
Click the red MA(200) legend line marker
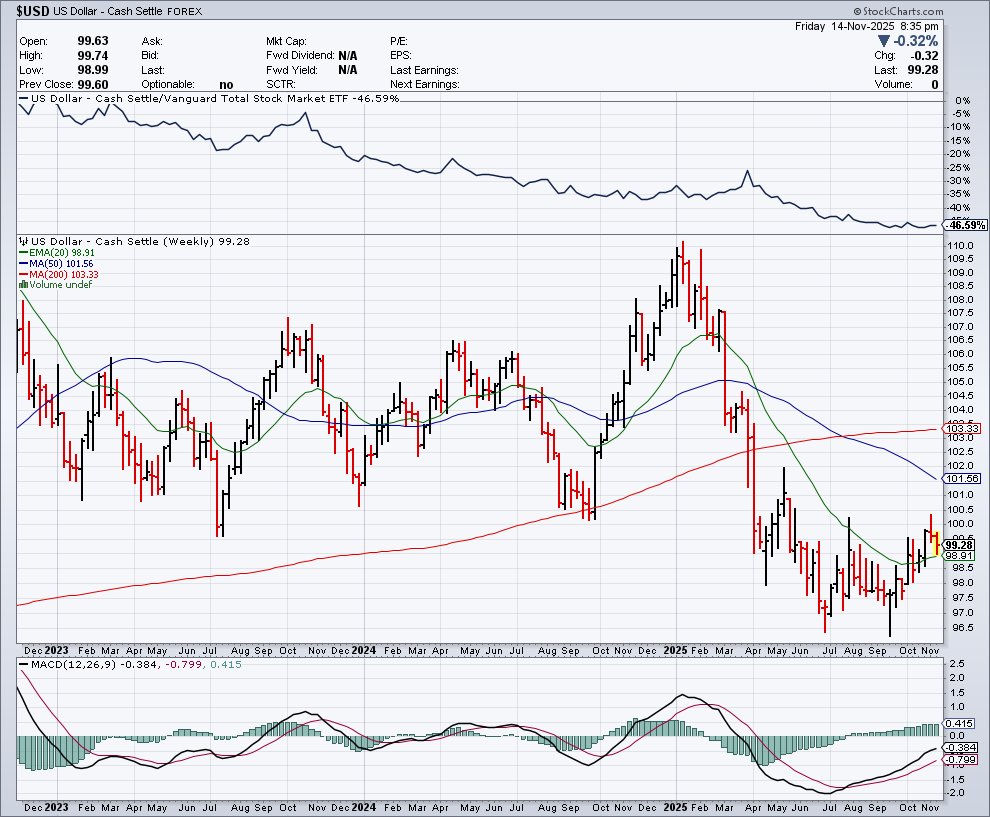click(x=22, y=274)
